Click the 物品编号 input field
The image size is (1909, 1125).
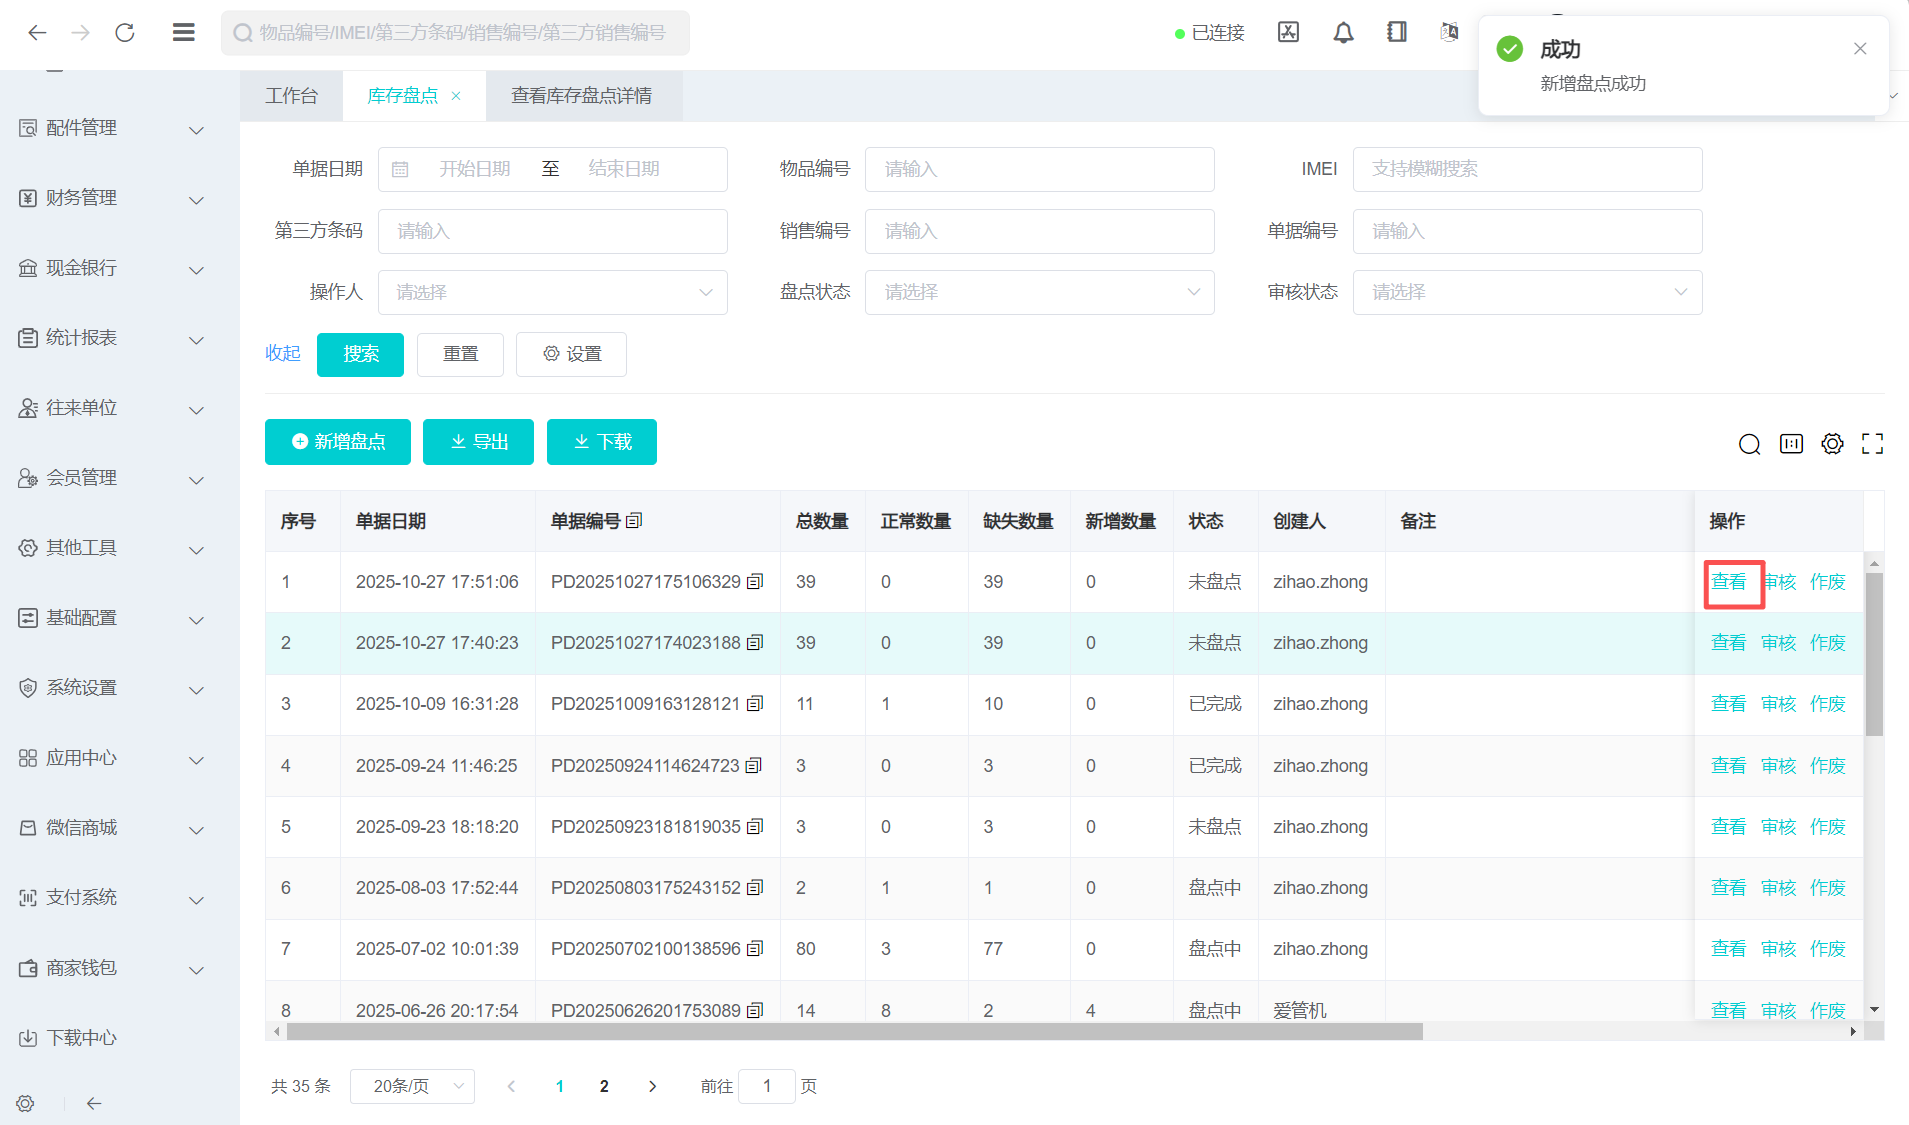[1039, 170]
